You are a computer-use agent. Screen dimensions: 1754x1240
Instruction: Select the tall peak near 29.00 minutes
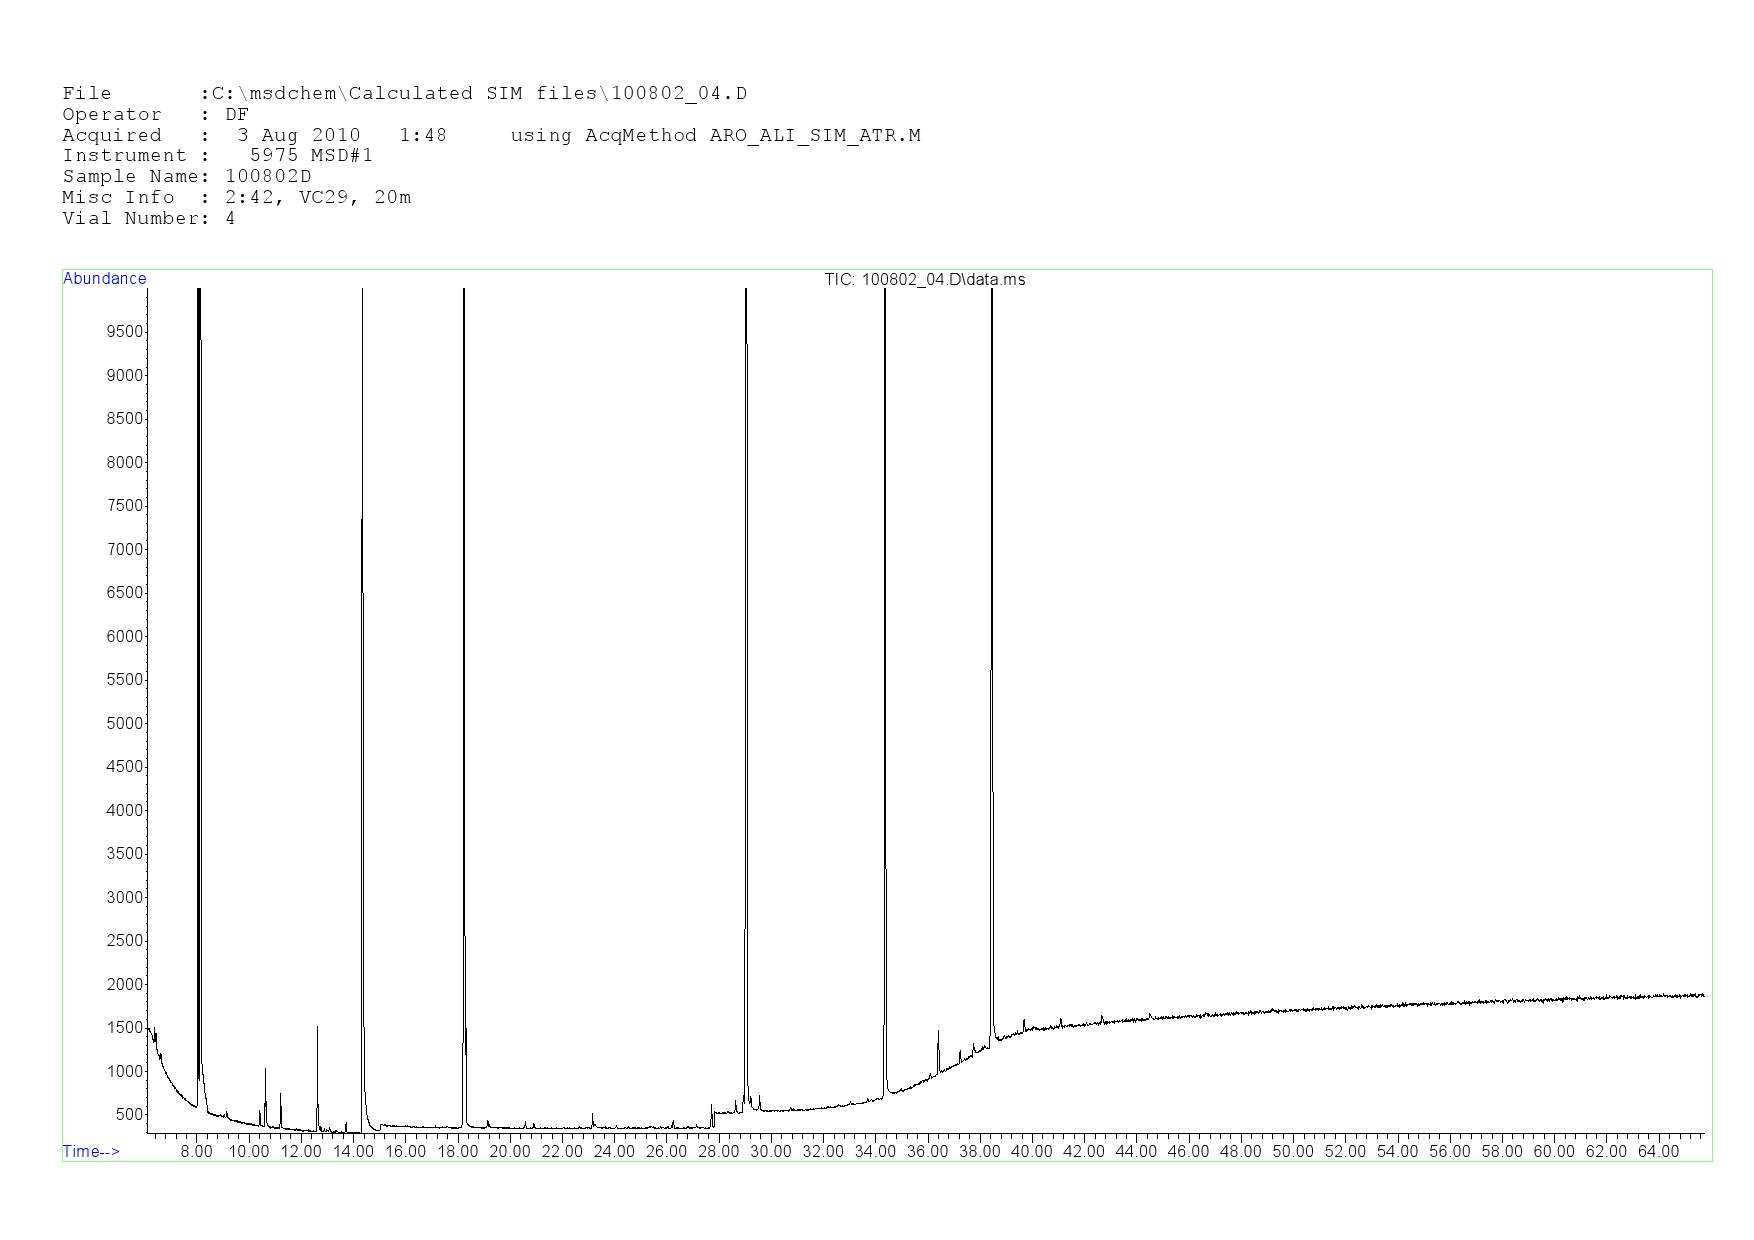746,600
